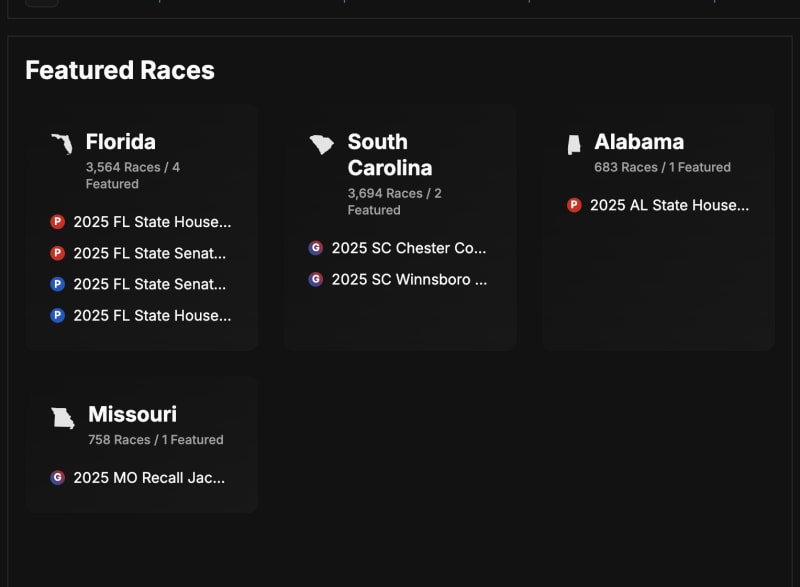Click red P badge beside AL State House
800x587 pixels.
(574, 205)
